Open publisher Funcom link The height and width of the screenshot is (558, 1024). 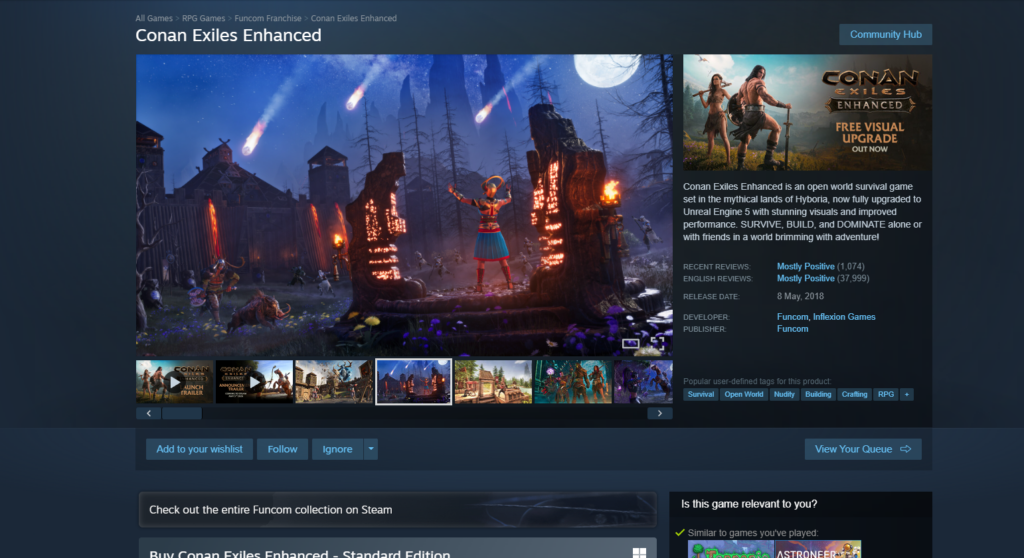tap(792, 329)
